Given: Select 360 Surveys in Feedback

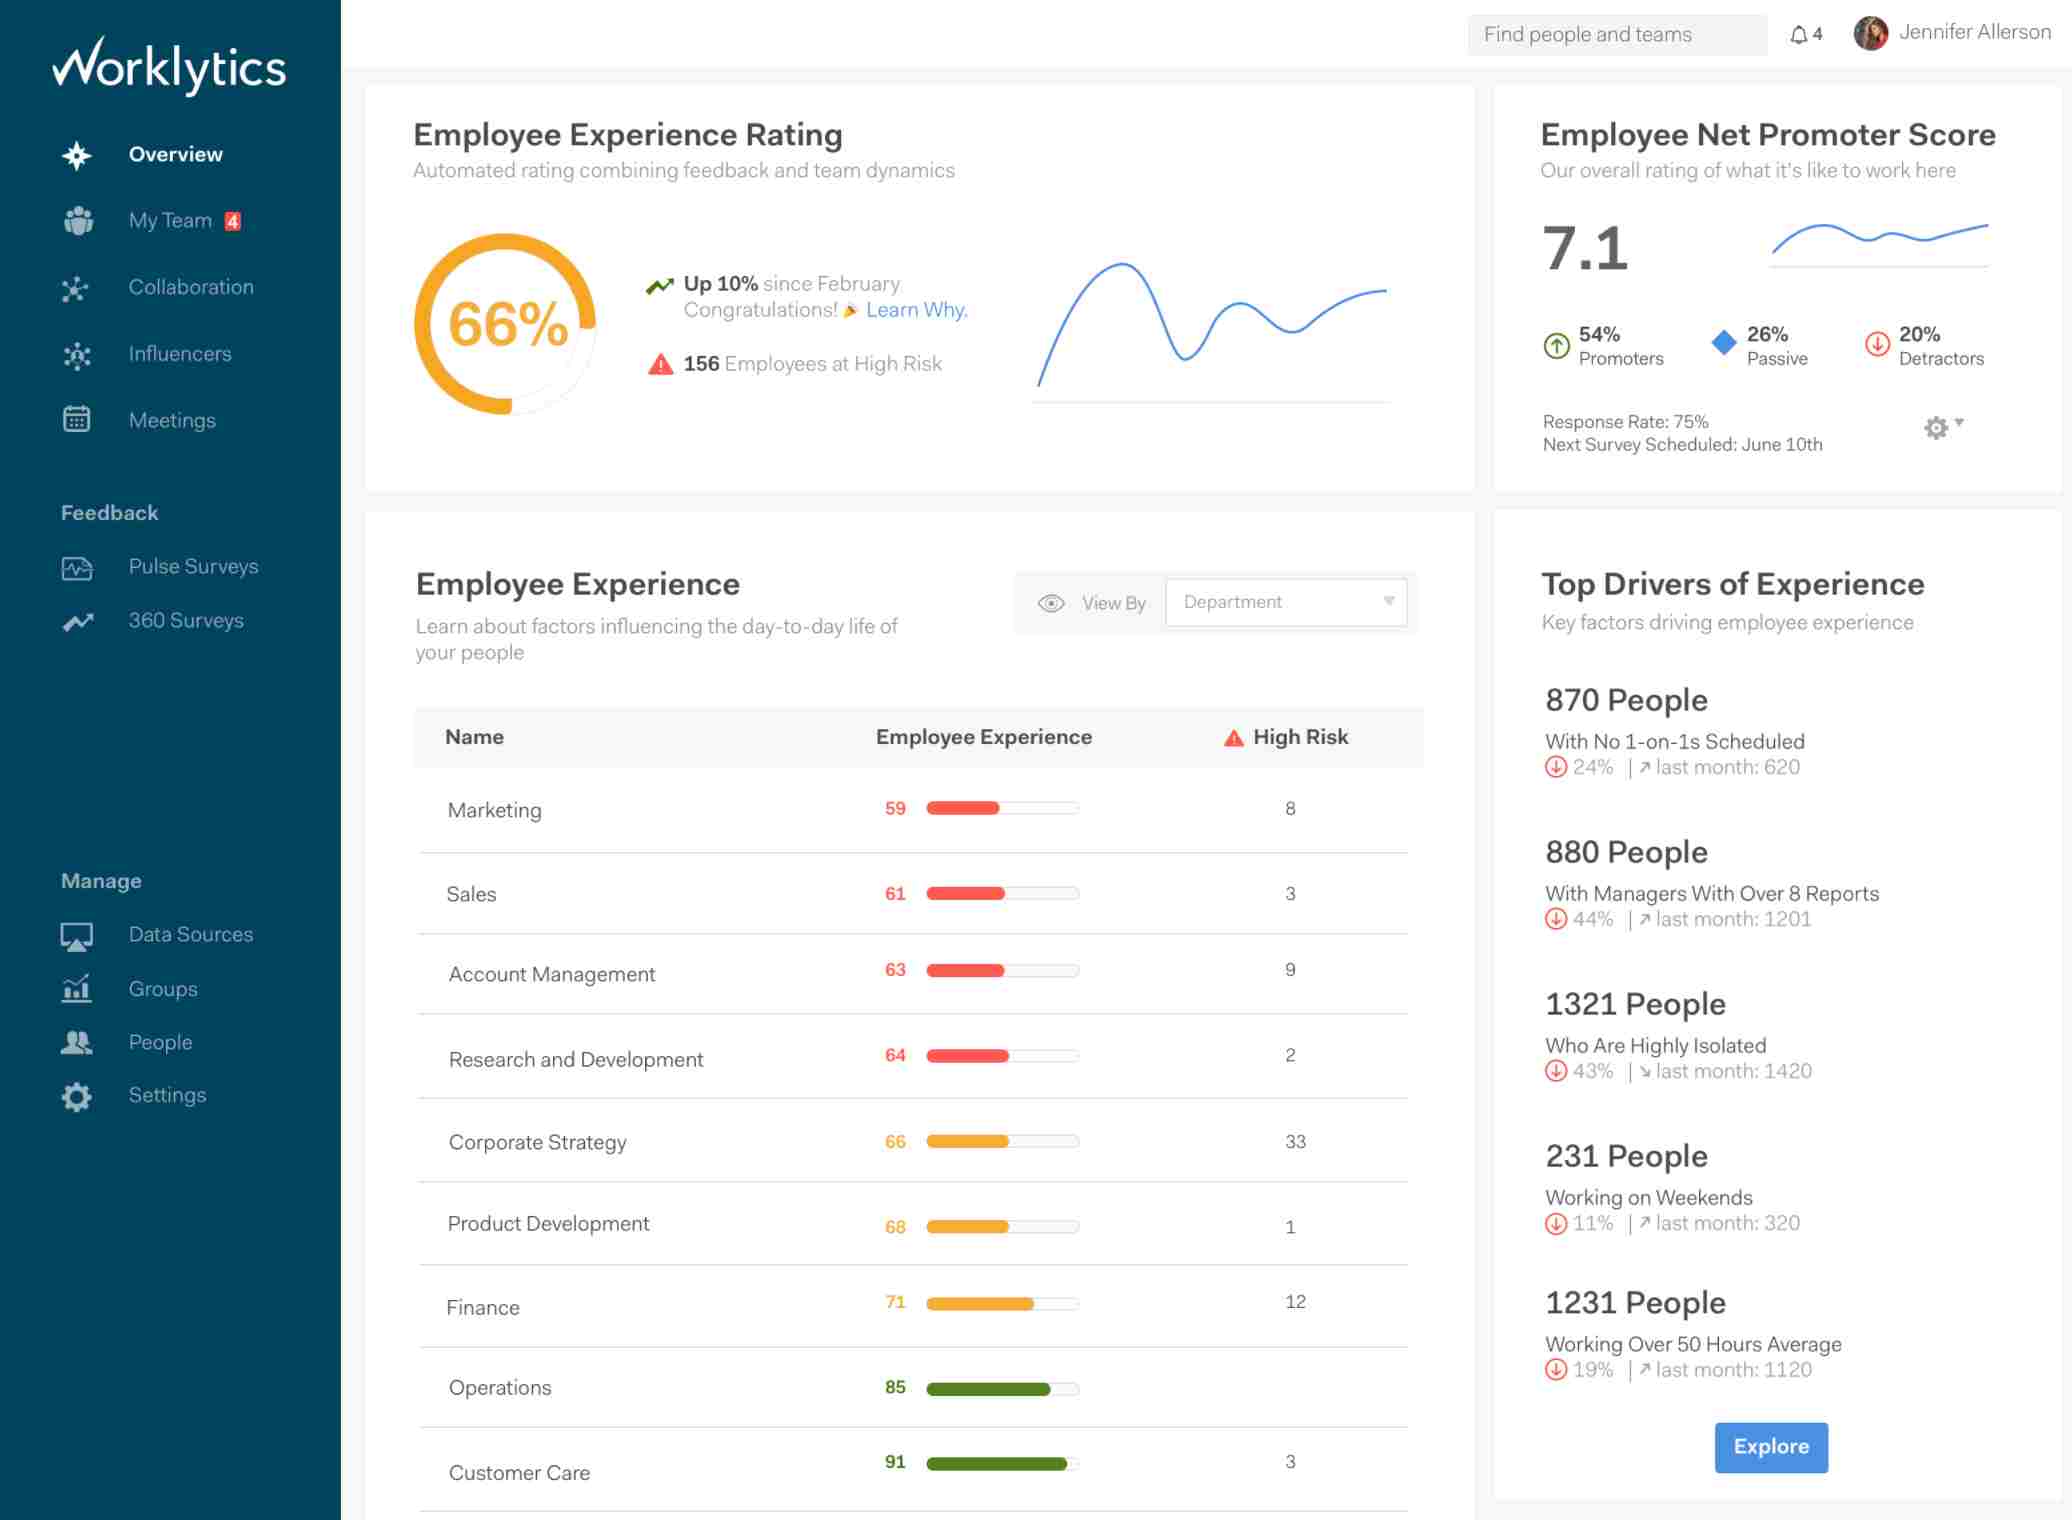Looking at the screenshot, I should tap(186, 621).
